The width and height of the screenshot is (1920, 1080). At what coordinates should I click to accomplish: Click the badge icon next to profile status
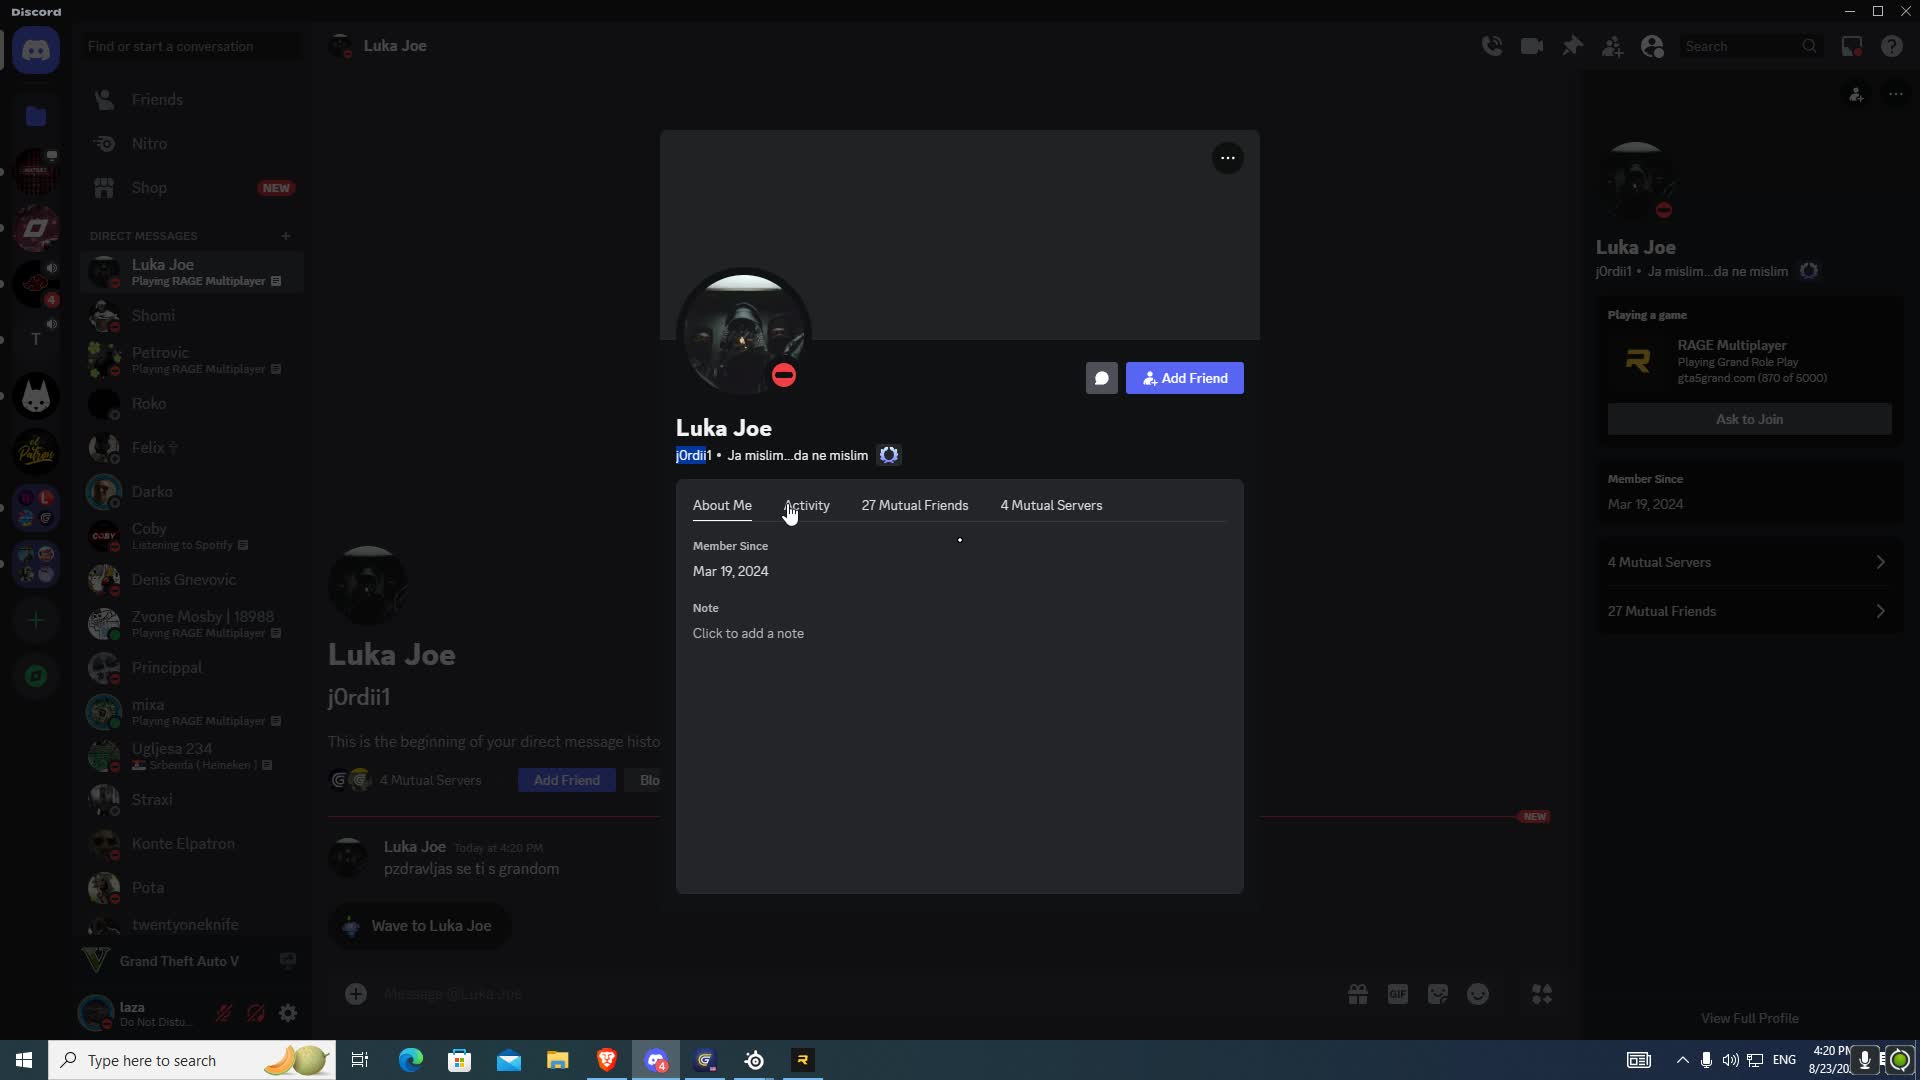coord(889,455)
